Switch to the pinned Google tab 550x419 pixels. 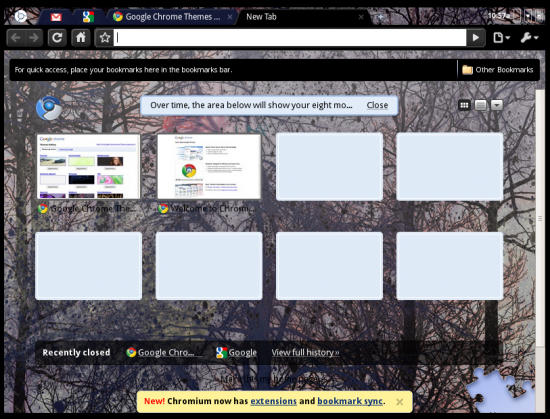[x=88, y=17]
